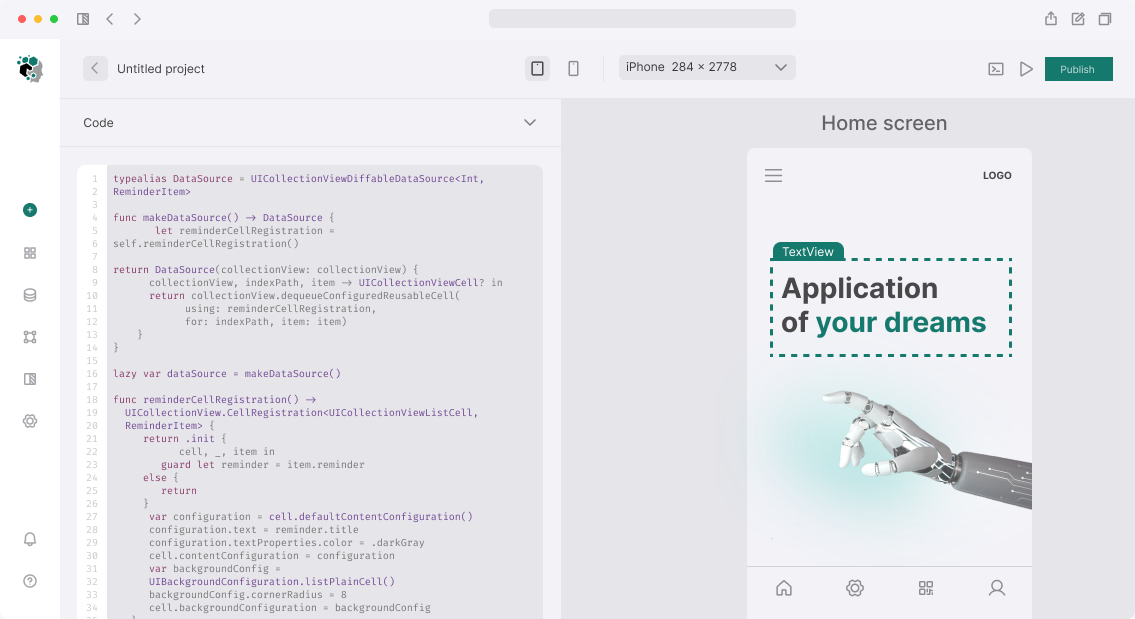Open the database icon in sidebar
Viewport: 1135px width, 619px height.
tap(30, 295)
